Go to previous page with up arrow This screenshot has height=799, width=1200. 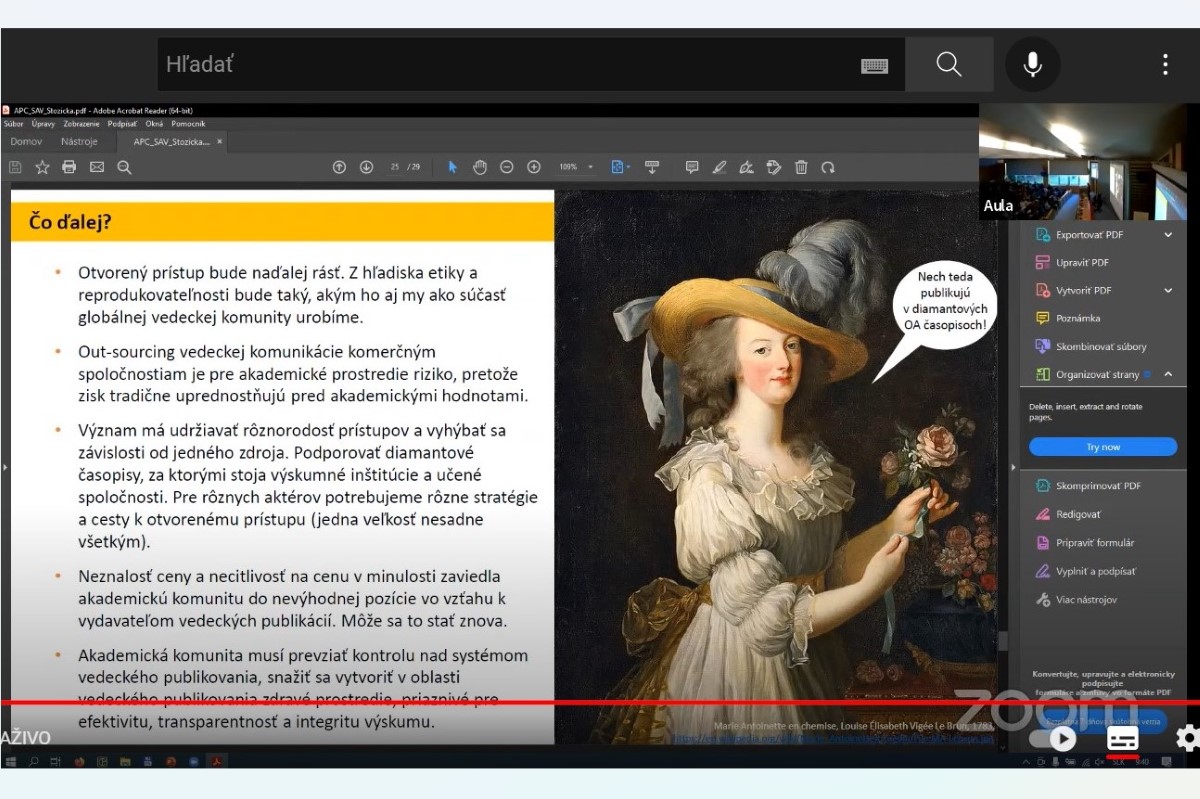[339, 167]
